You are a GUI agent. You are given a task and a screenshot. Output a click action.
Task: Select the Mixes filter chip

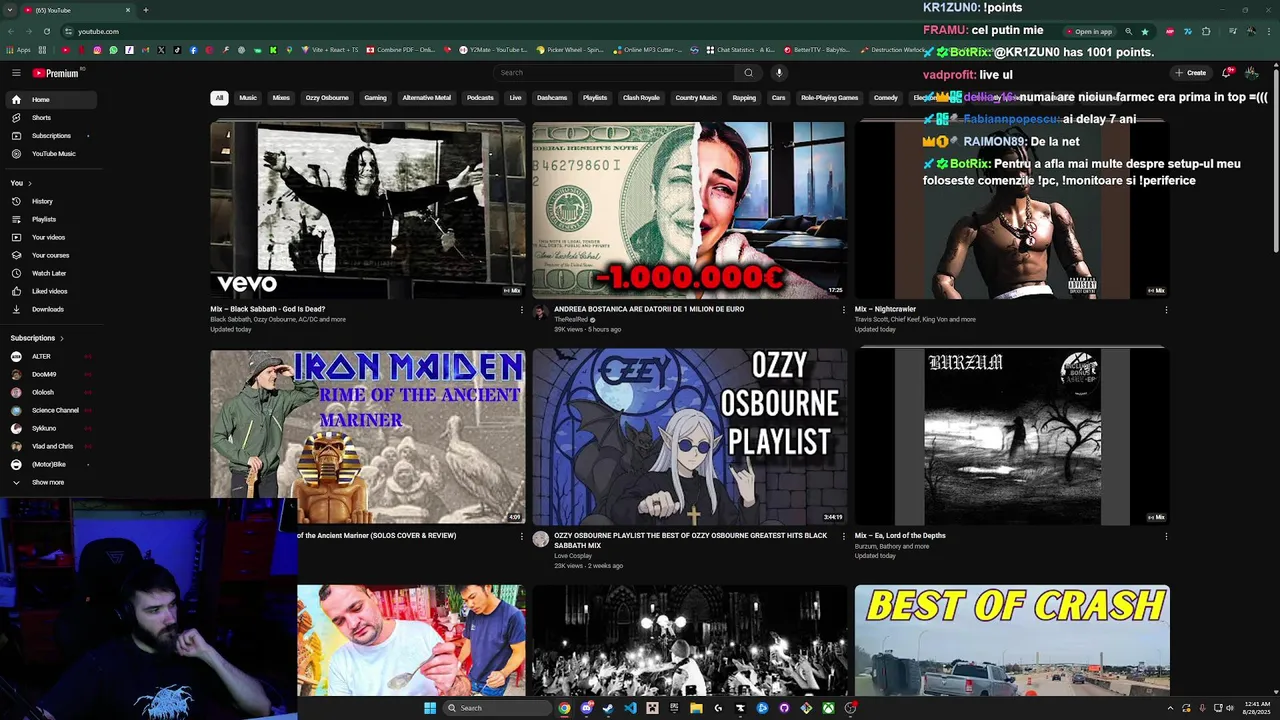[x=281, y=98]
